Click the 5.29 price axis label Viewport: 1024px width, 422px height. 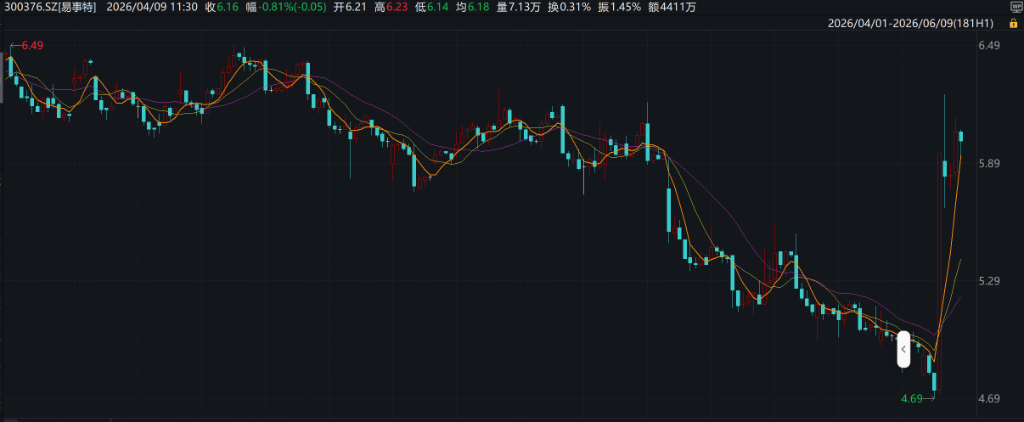coord(990,281)
